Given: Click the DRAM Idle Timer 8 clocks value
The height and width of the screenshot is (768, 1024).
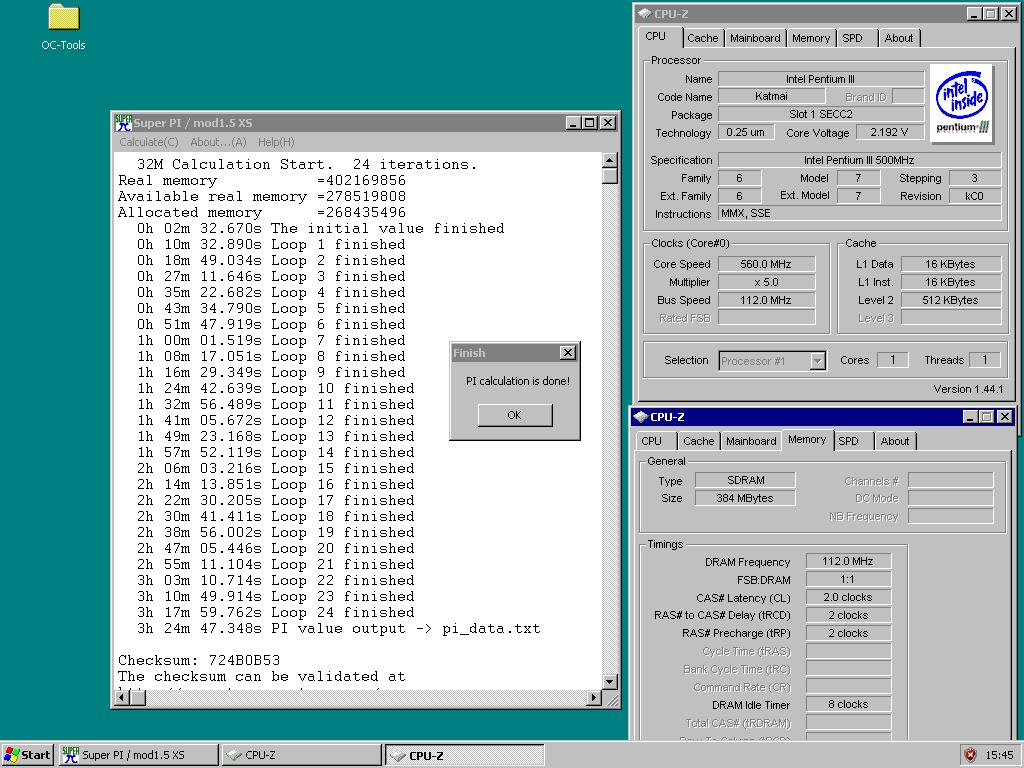Looking at the screenshot, I should pyautogui.click(x=848, y=704).
